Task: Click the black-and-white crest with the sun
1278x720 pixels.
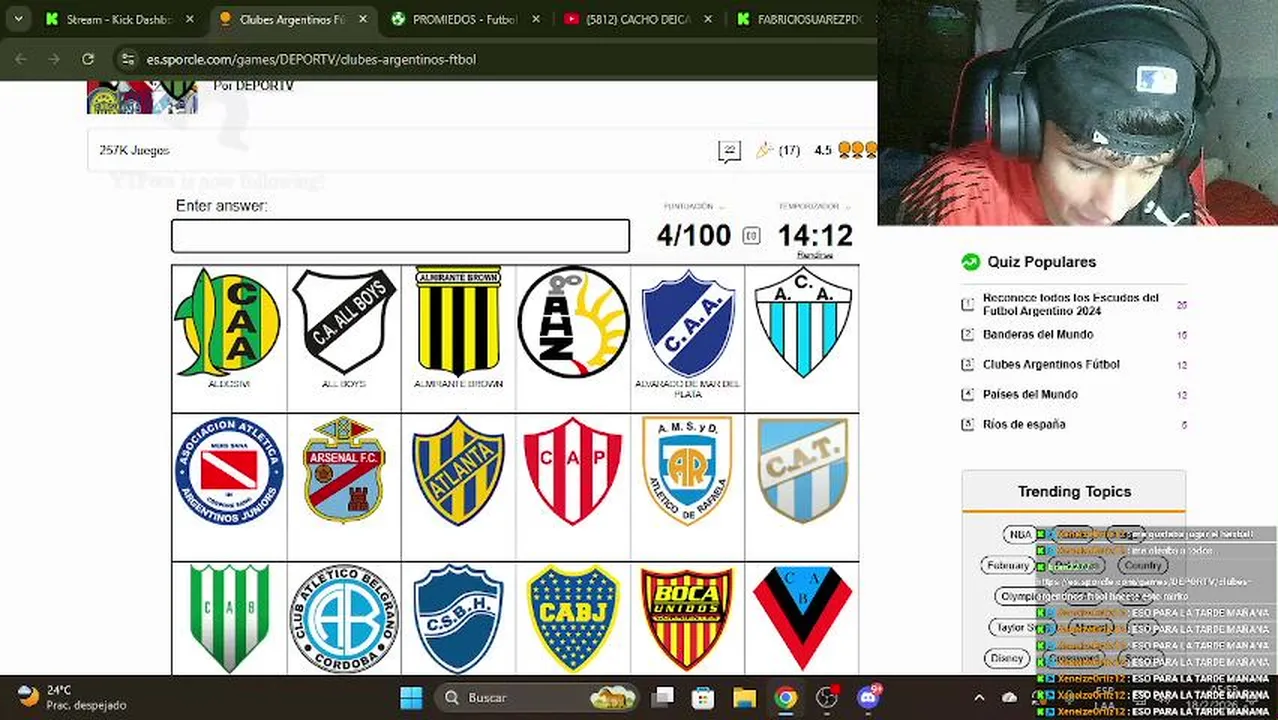Action: 573,322
